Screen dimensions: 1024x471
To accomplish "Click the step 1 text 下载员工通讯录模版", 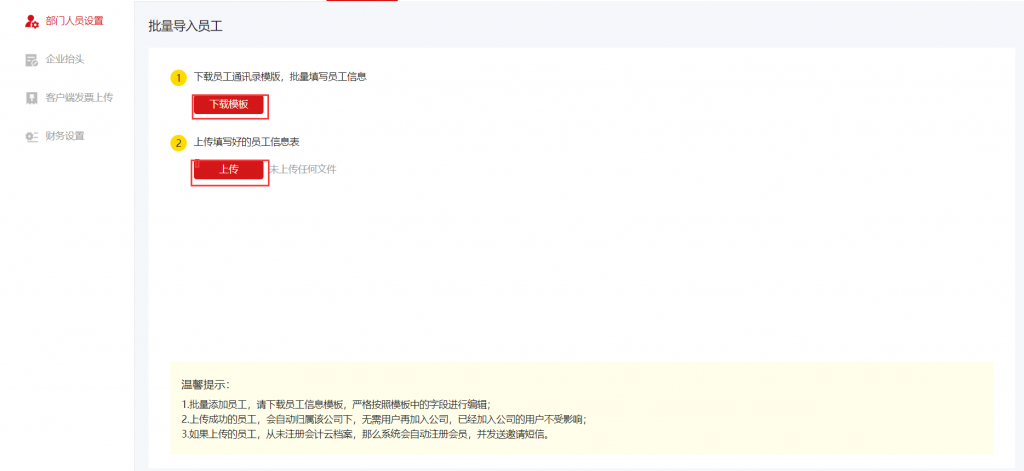I will click(280, 77).
